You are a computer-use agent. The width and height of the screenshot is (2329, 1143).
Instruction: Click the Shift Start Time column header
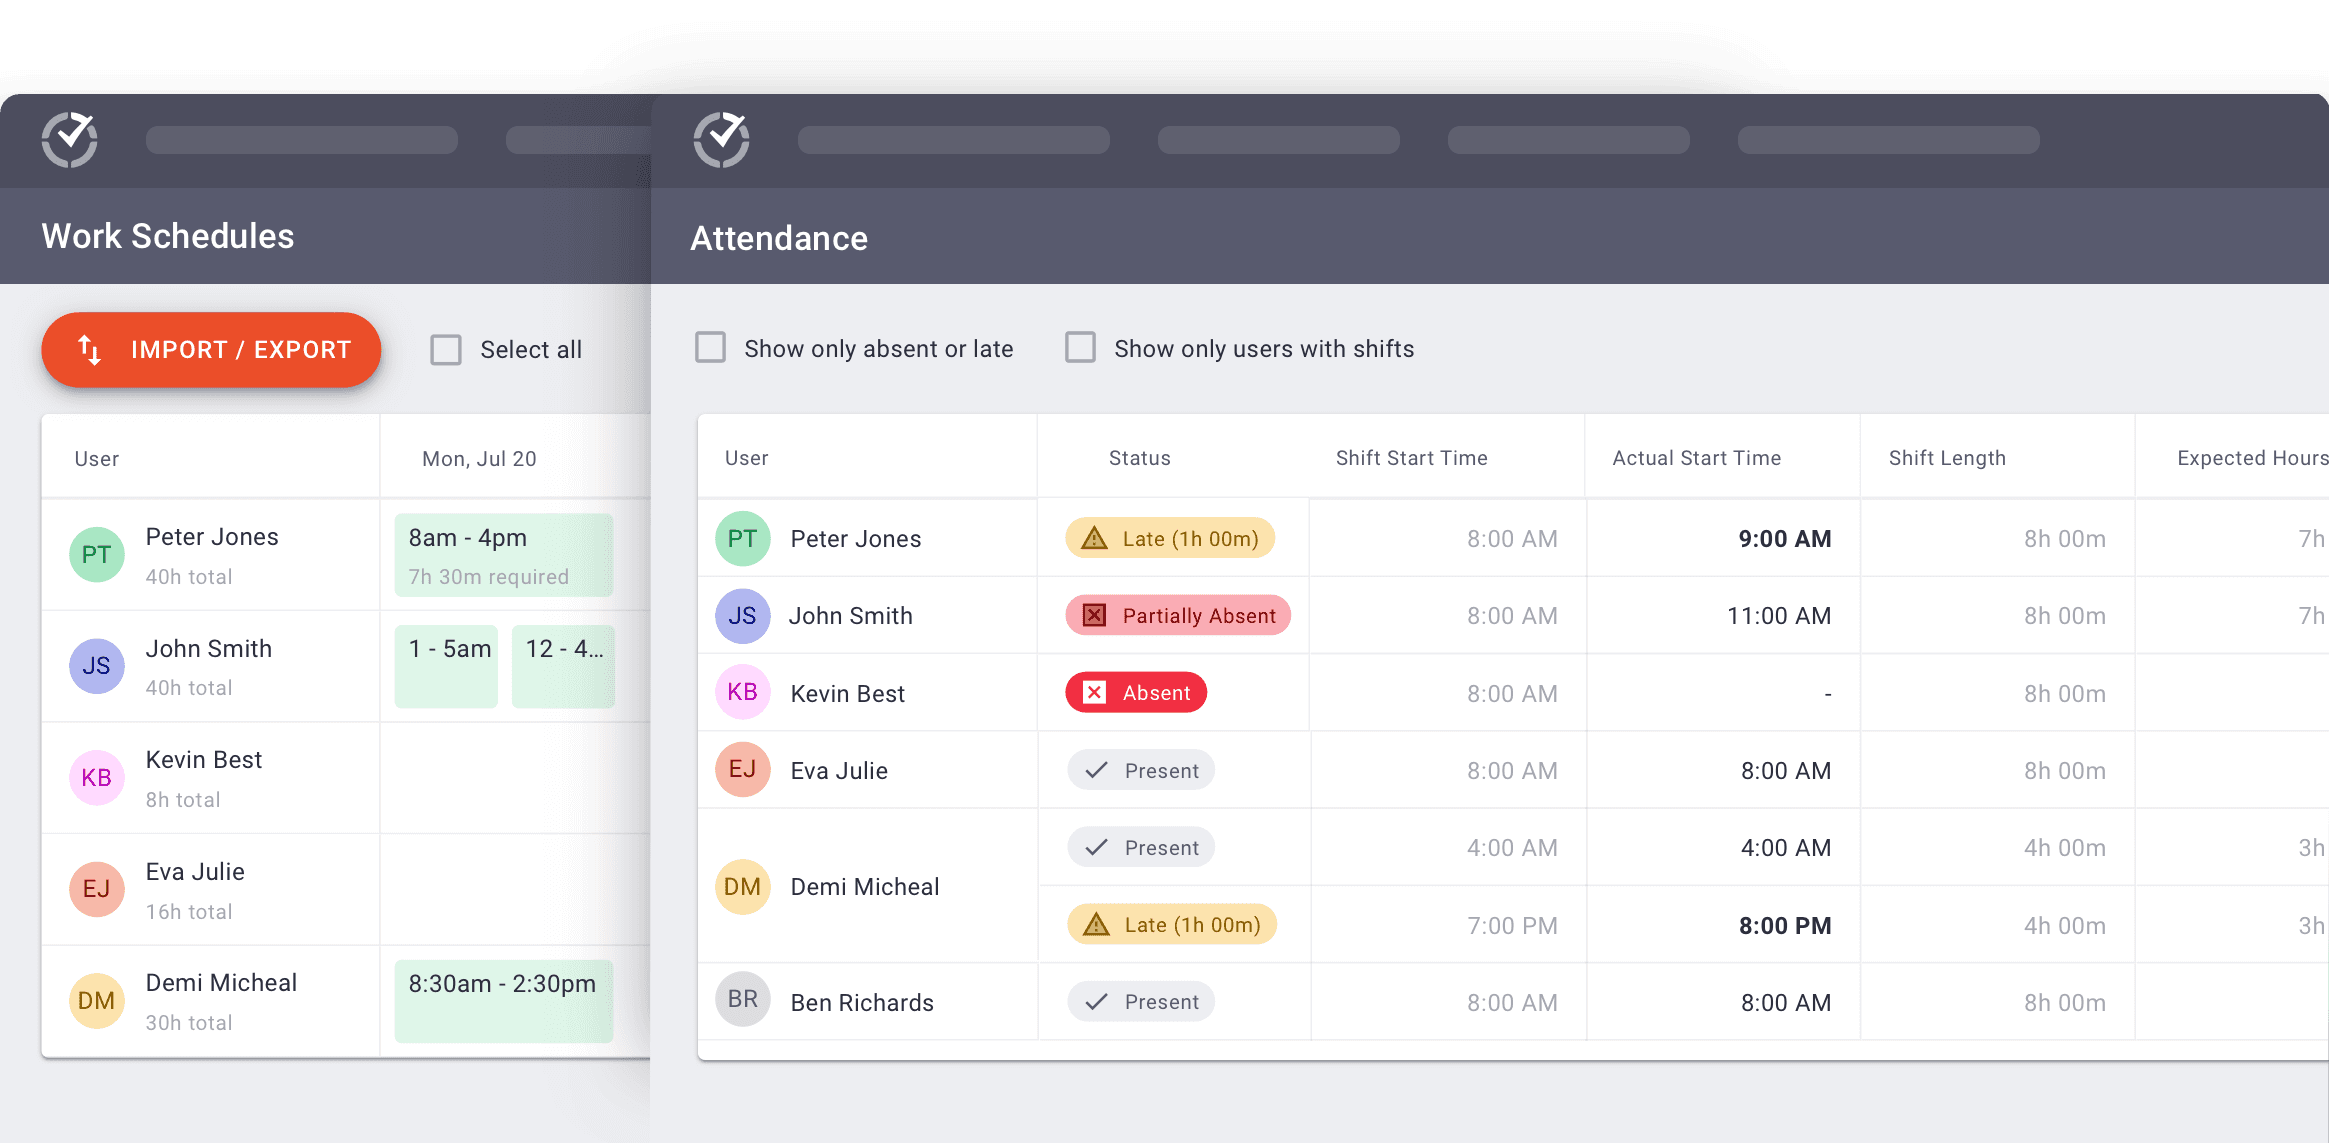tap(1411, 458)
